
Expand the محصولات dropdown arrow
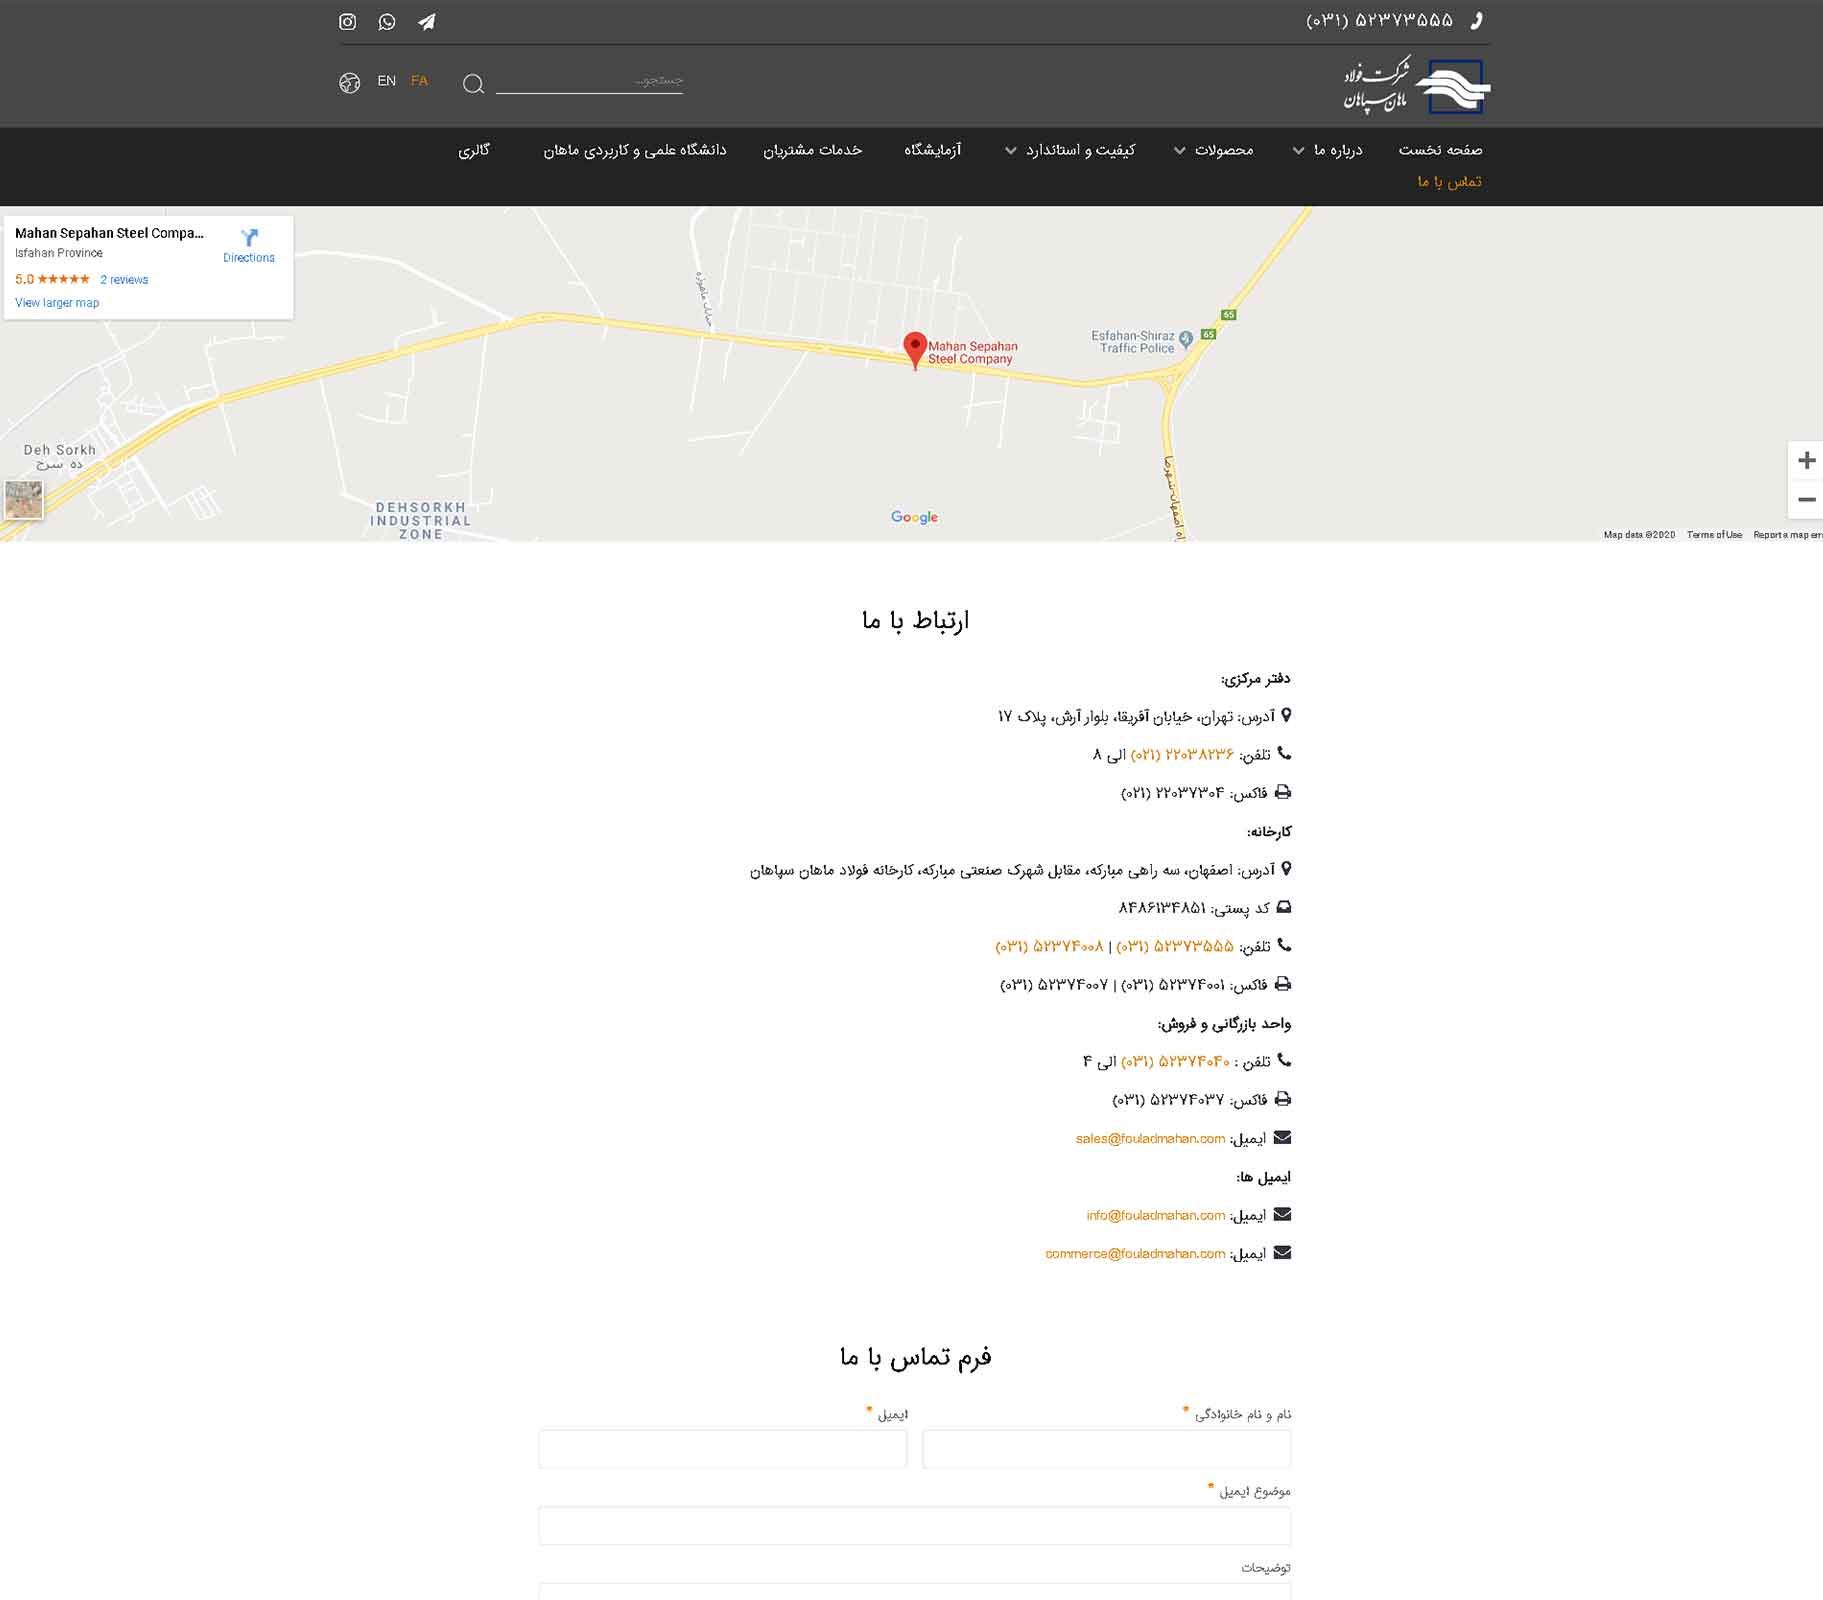click(x=1180, y=151)
